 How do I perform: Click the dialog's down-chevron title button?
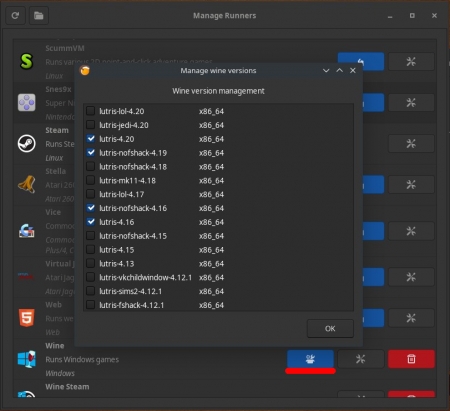[x=326, y=71]
